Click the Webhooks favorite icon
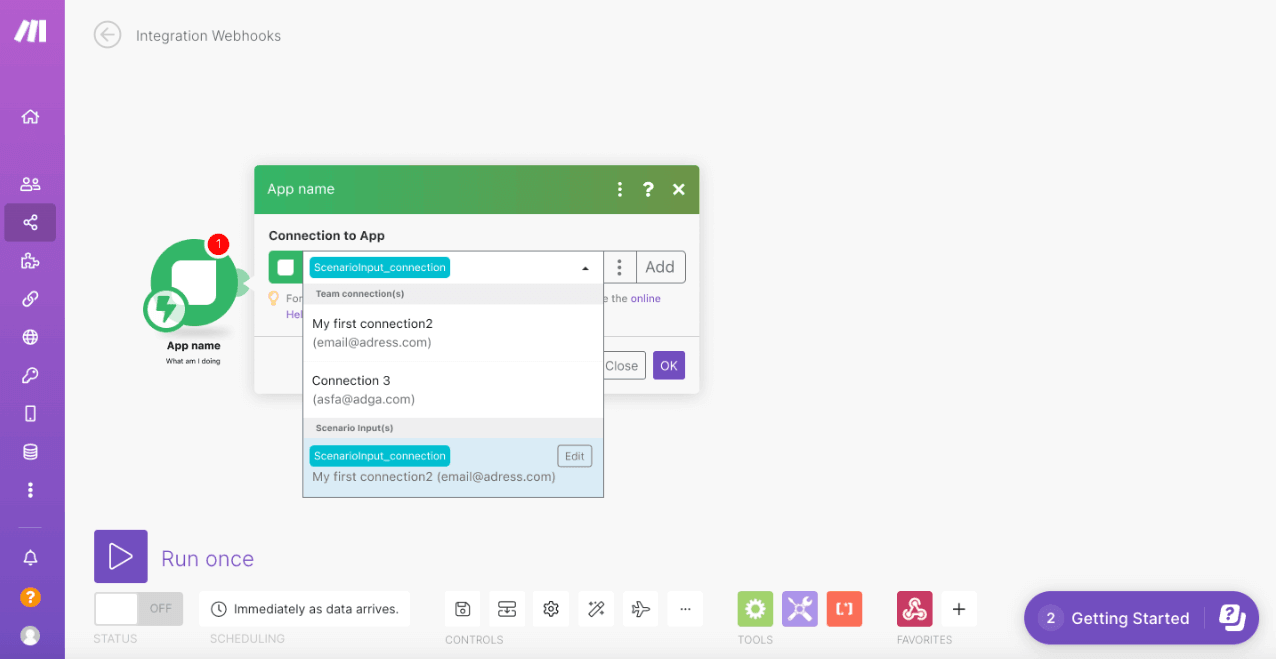This screenshot has height=659, width=1276. pos(914,608)
